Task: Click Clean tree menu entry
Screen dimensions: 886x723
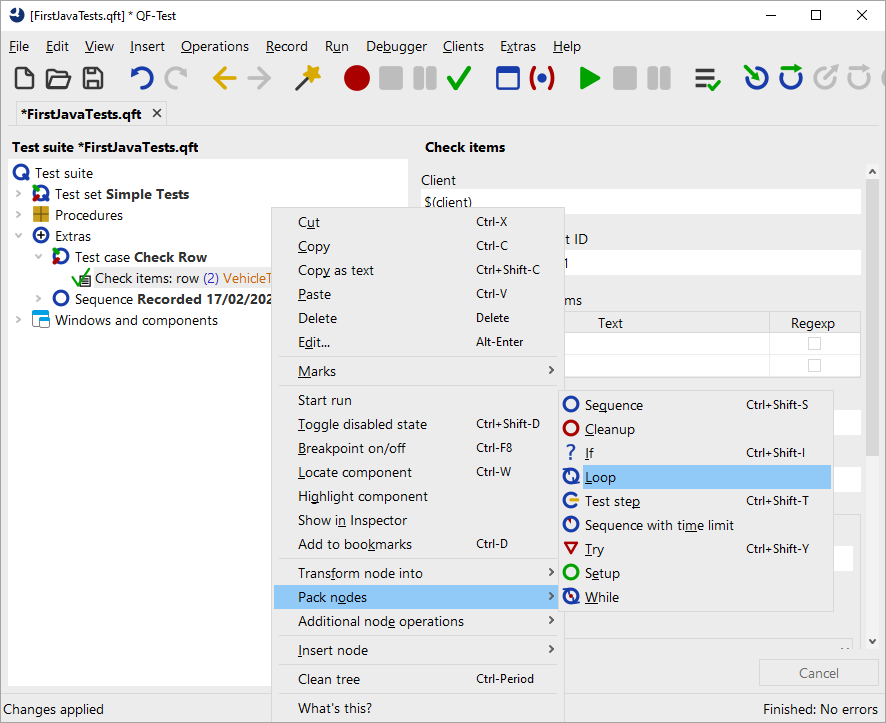Action: pos(419,679)
